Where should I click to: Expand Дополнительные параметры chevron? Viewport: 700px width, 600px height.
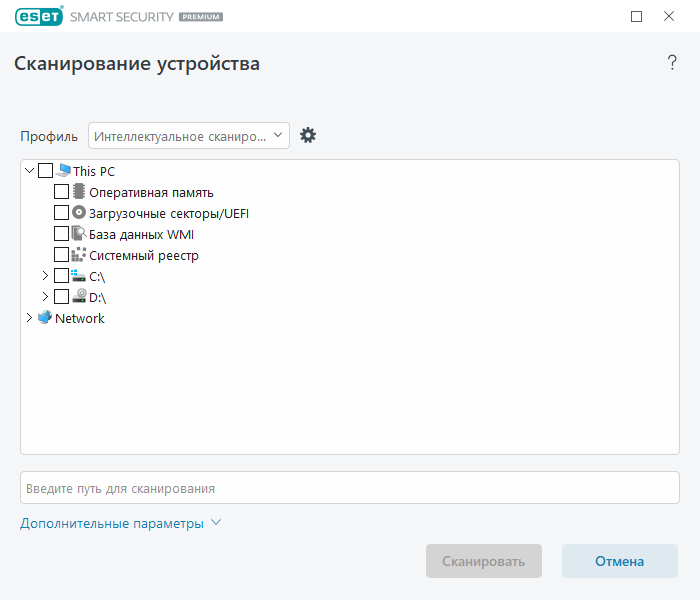[216, 522]
